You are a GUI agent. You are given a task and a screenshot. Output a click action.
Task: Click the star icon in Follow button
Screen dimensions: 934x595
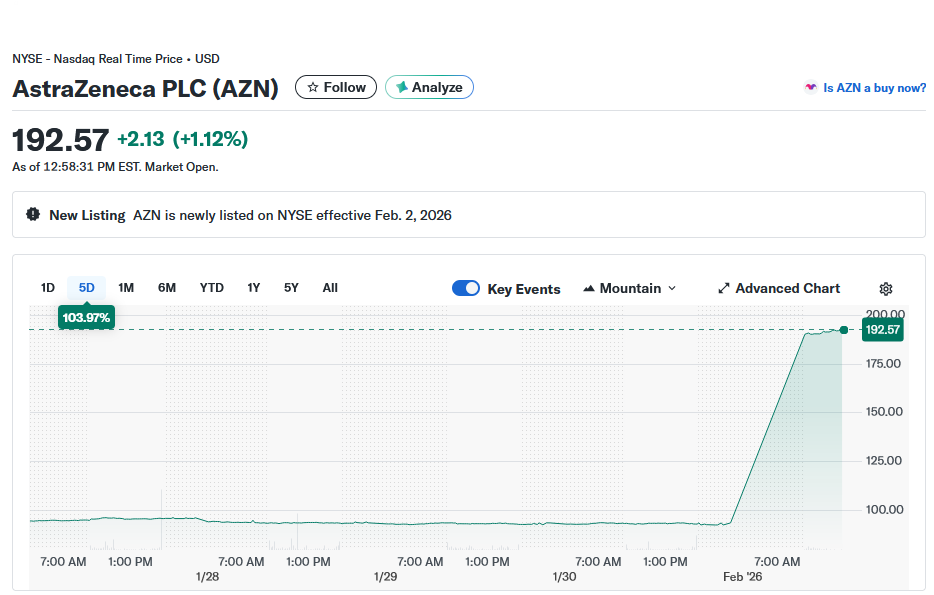click(x=313, y=88)
